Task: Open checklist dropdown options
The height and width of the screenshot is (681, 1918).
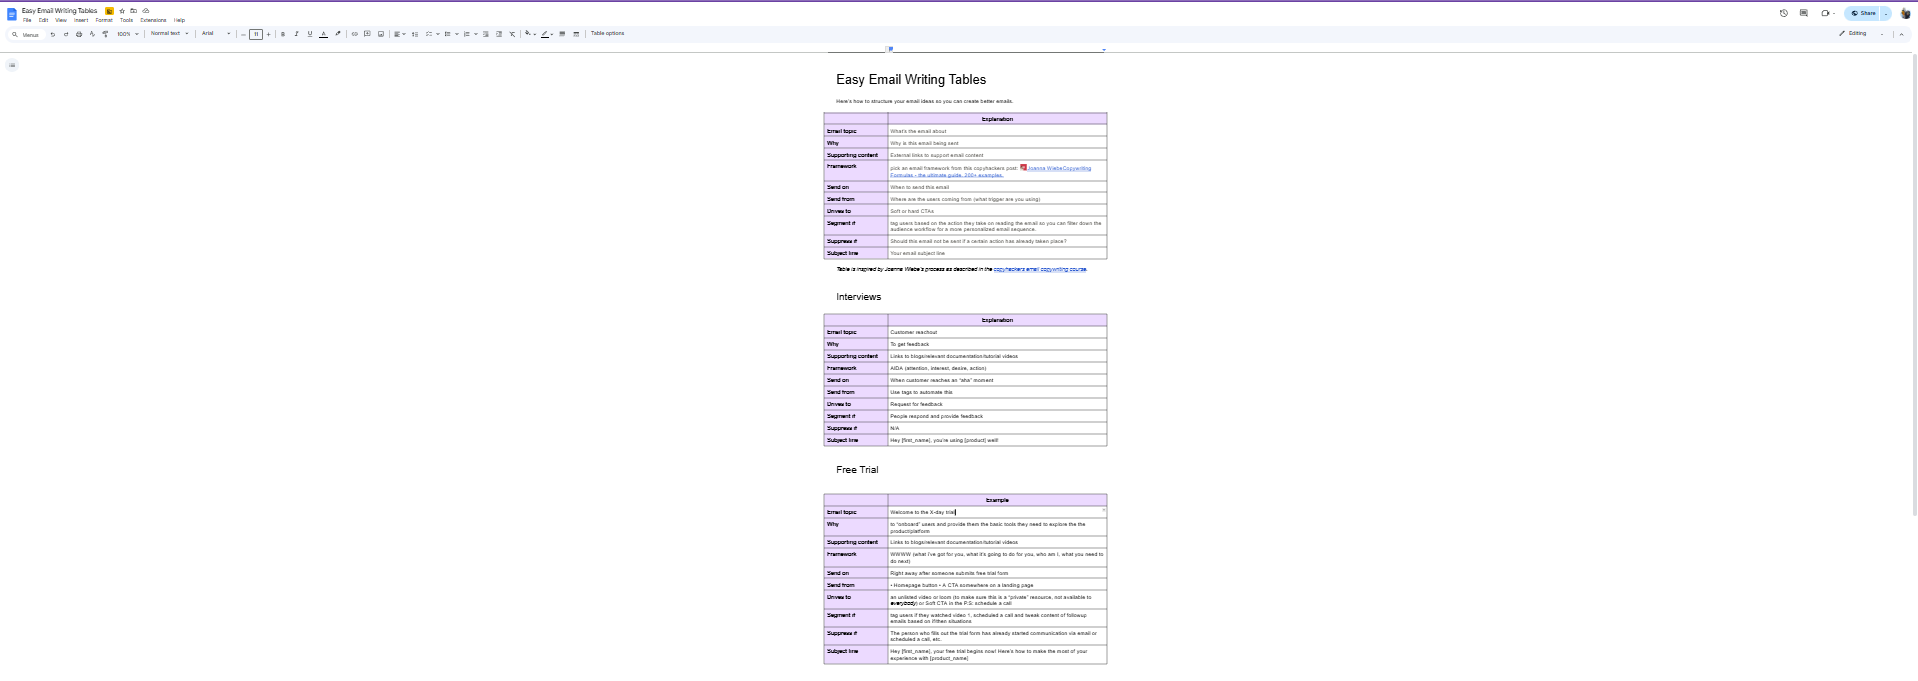Action: (x=437, y=34)
